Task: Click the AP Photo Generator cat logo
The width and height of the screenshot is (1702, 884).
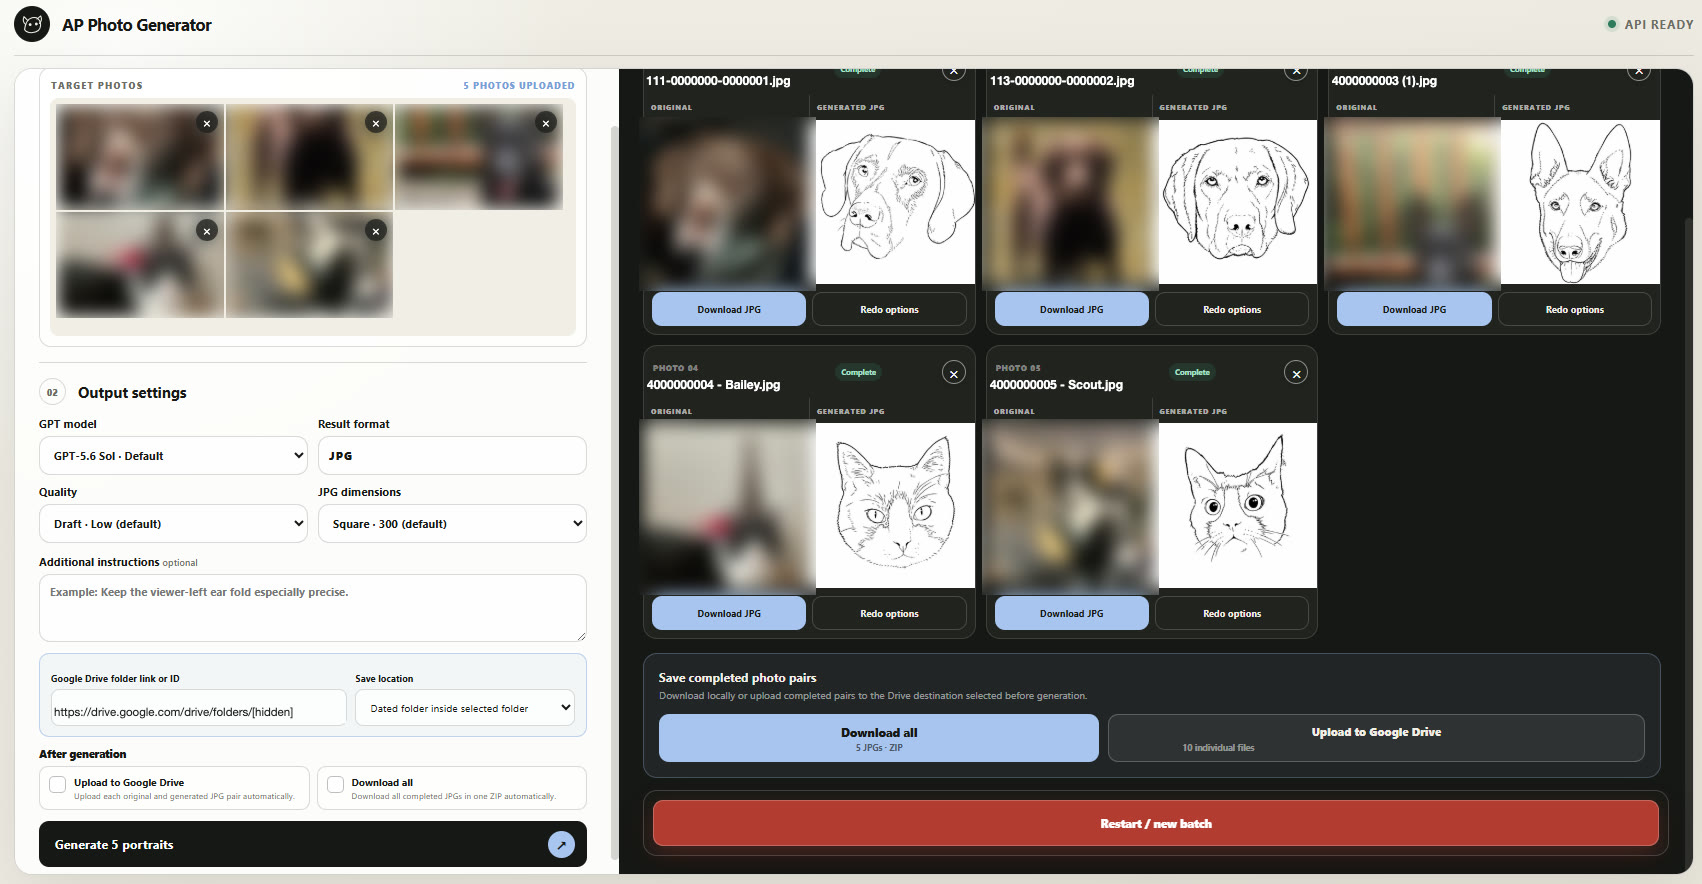Action: coord(32,24)
